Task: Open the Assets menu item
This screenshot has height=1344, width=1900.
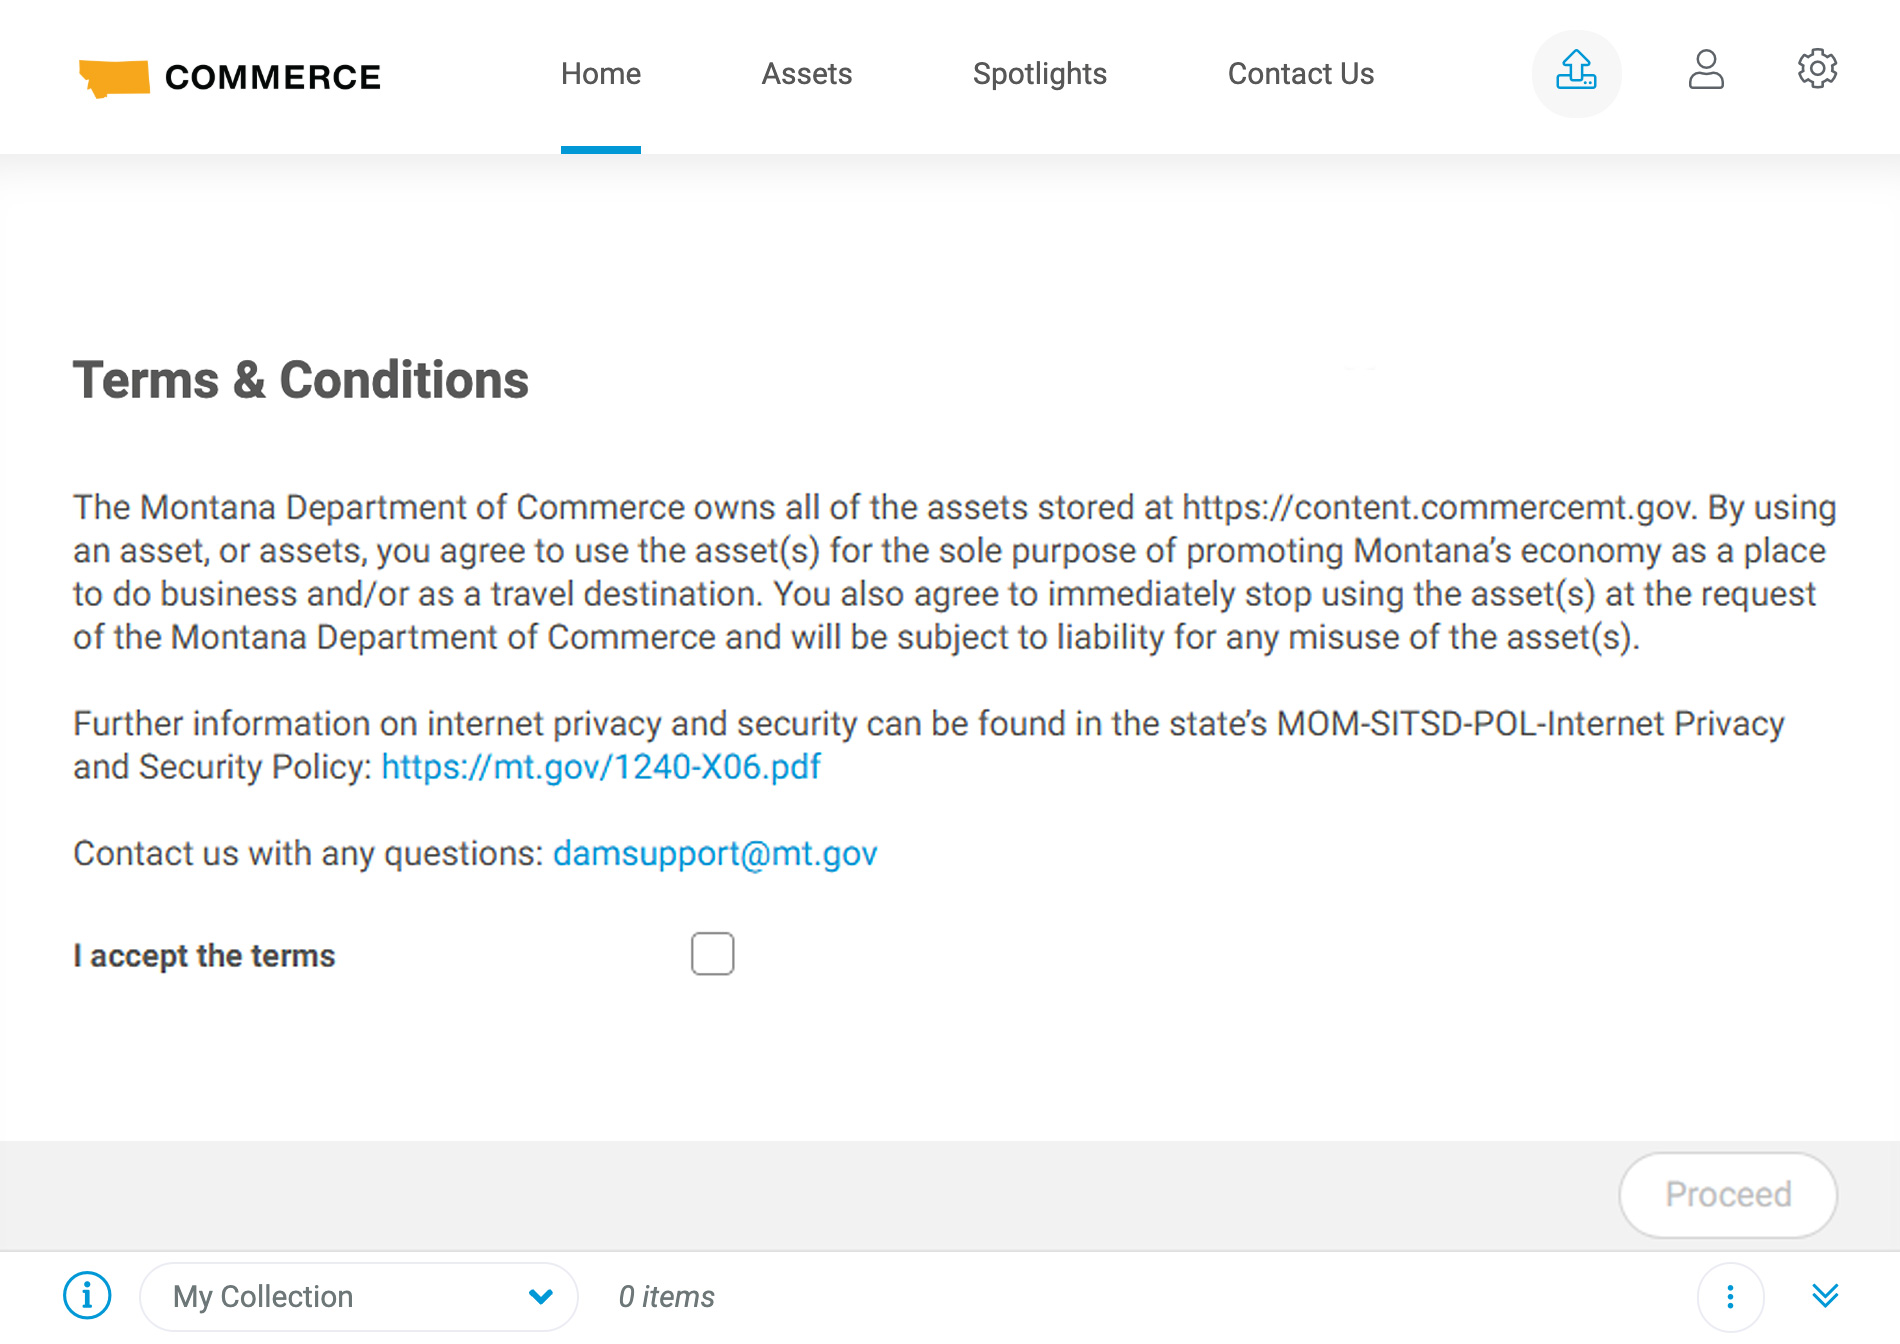Action: [x=806, y=74]
